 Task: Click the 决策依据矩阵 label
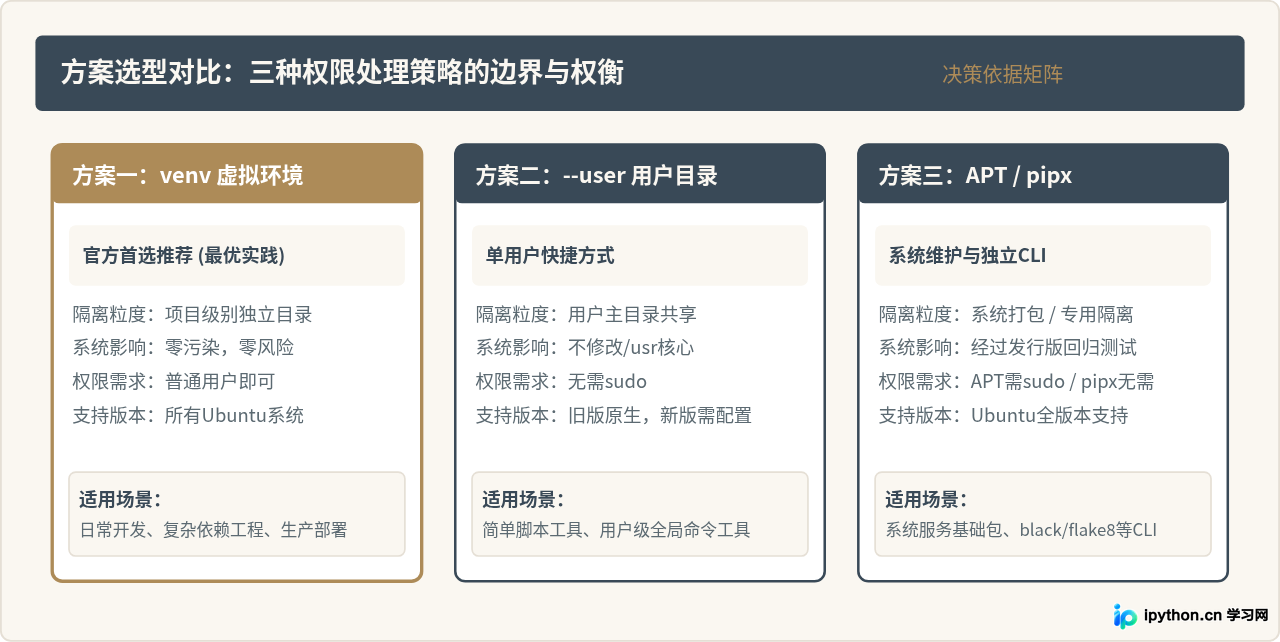coord(1002,74)
